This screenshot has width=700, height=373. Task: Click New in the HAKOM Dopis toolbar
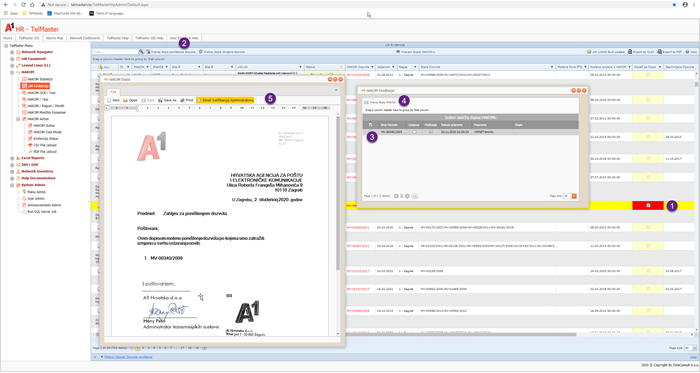(x=113, y=100)
